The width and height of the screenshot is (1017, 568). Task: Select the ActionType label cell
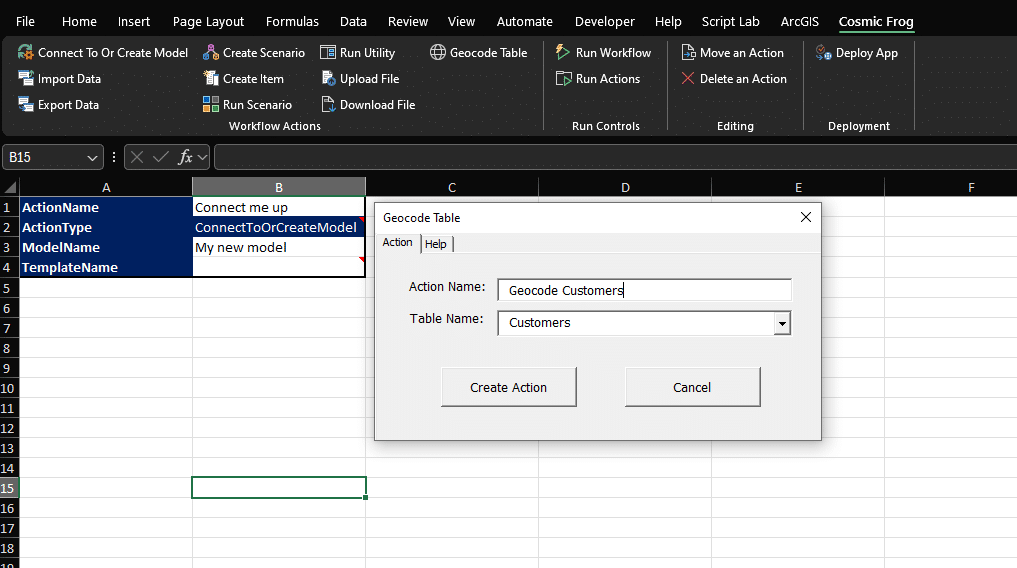106,228
